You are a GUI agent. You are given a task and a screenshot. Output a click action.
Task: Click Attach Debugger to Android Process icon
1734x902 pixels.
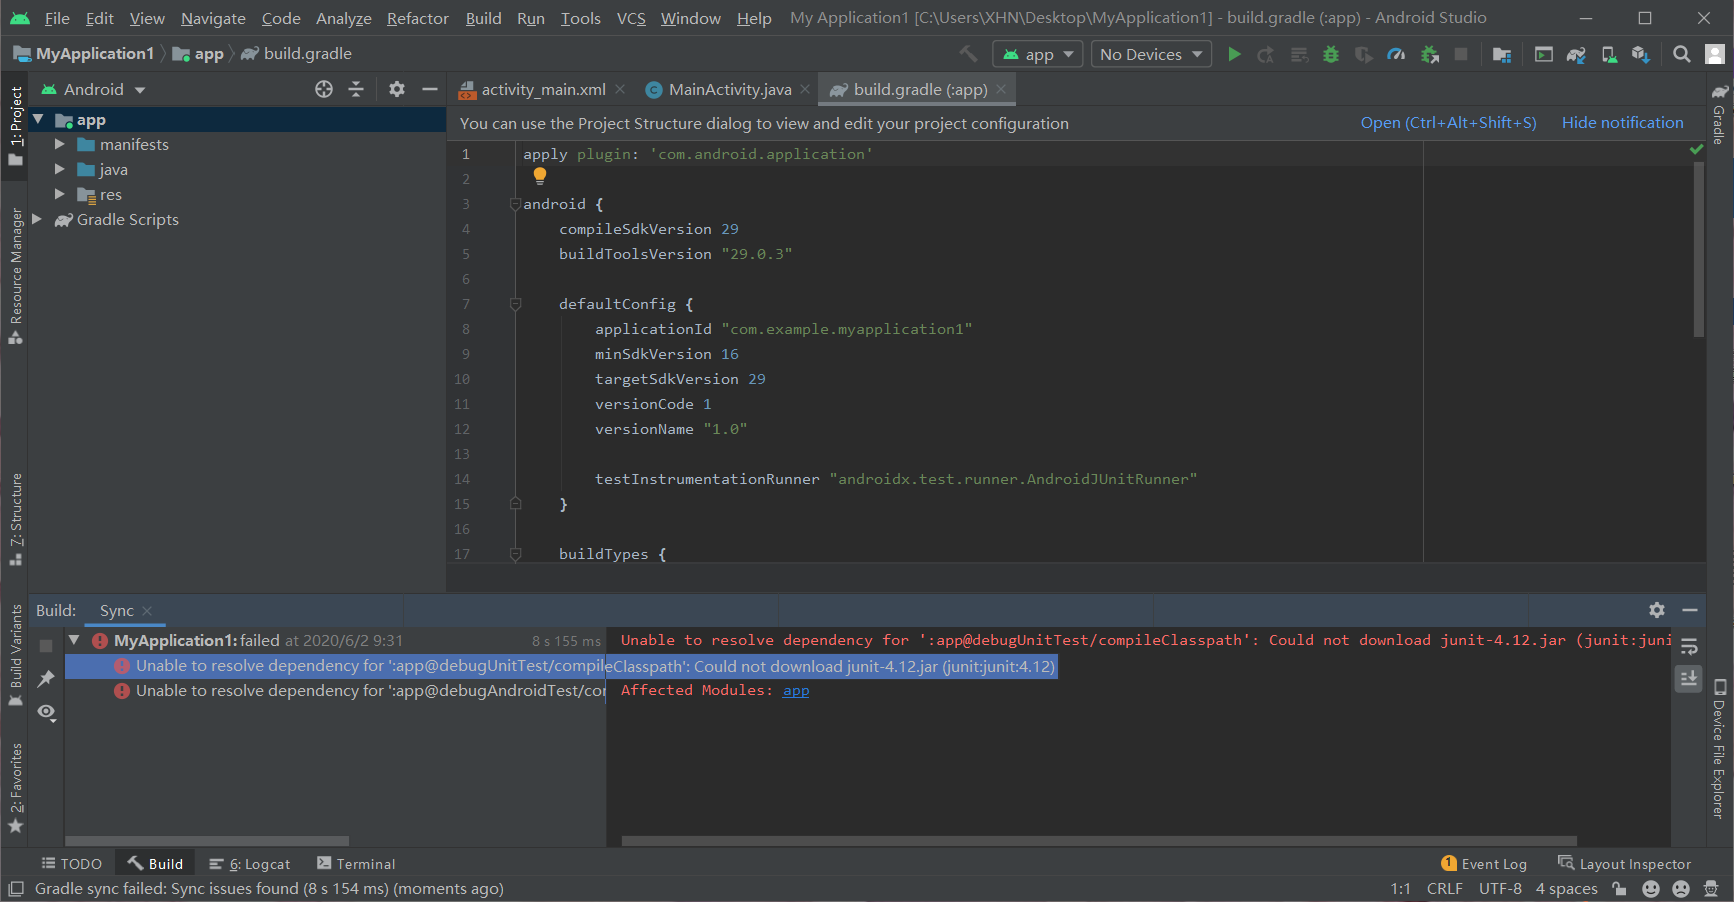1430,54
